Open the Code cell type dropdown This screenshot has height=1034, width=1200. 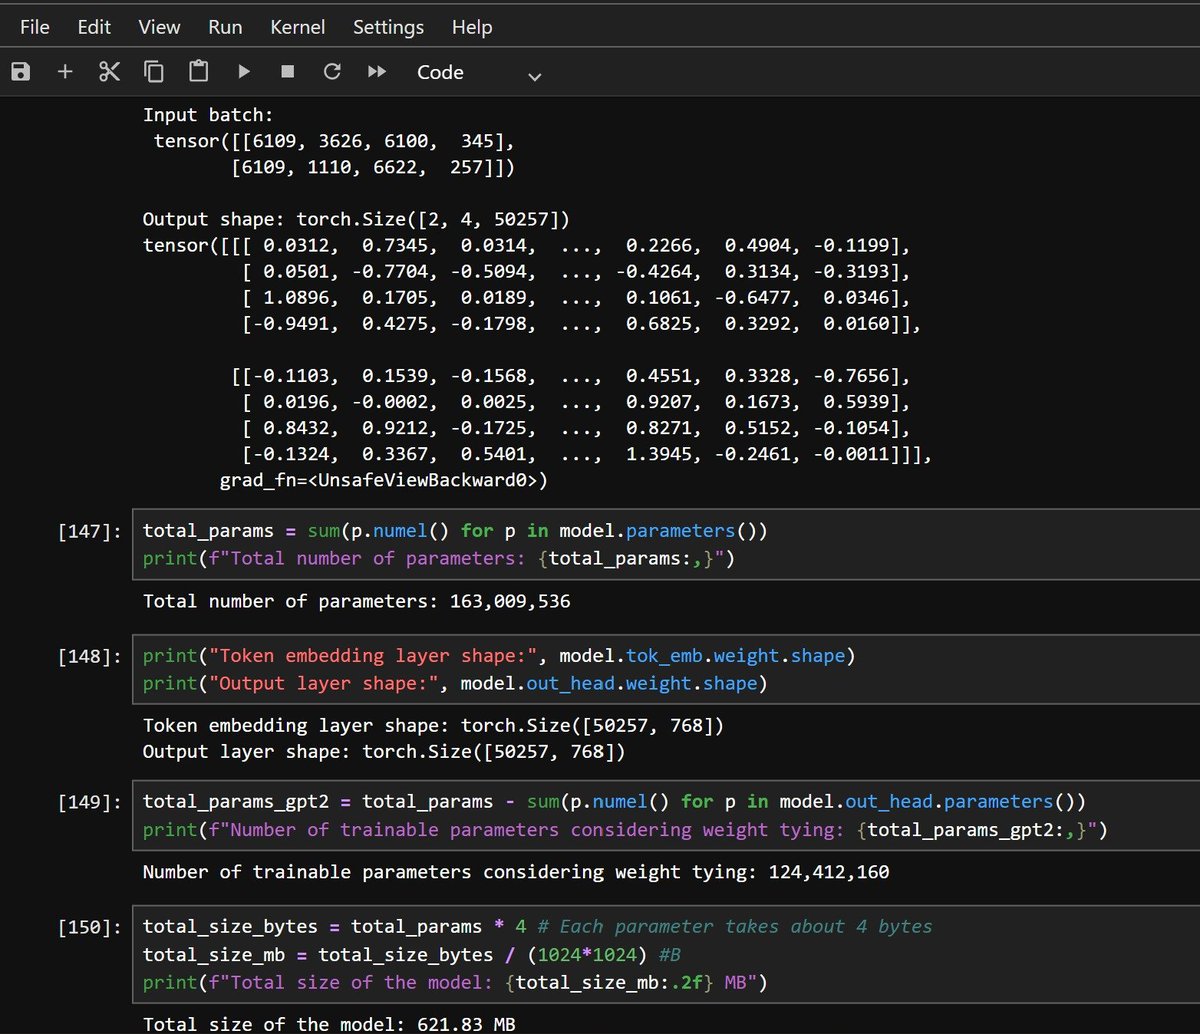(480, 73)
